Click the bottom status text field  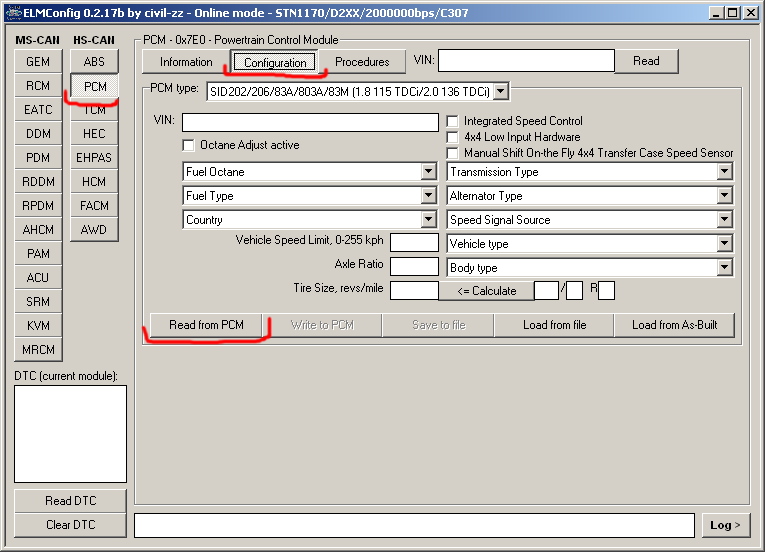click(414, 525)
